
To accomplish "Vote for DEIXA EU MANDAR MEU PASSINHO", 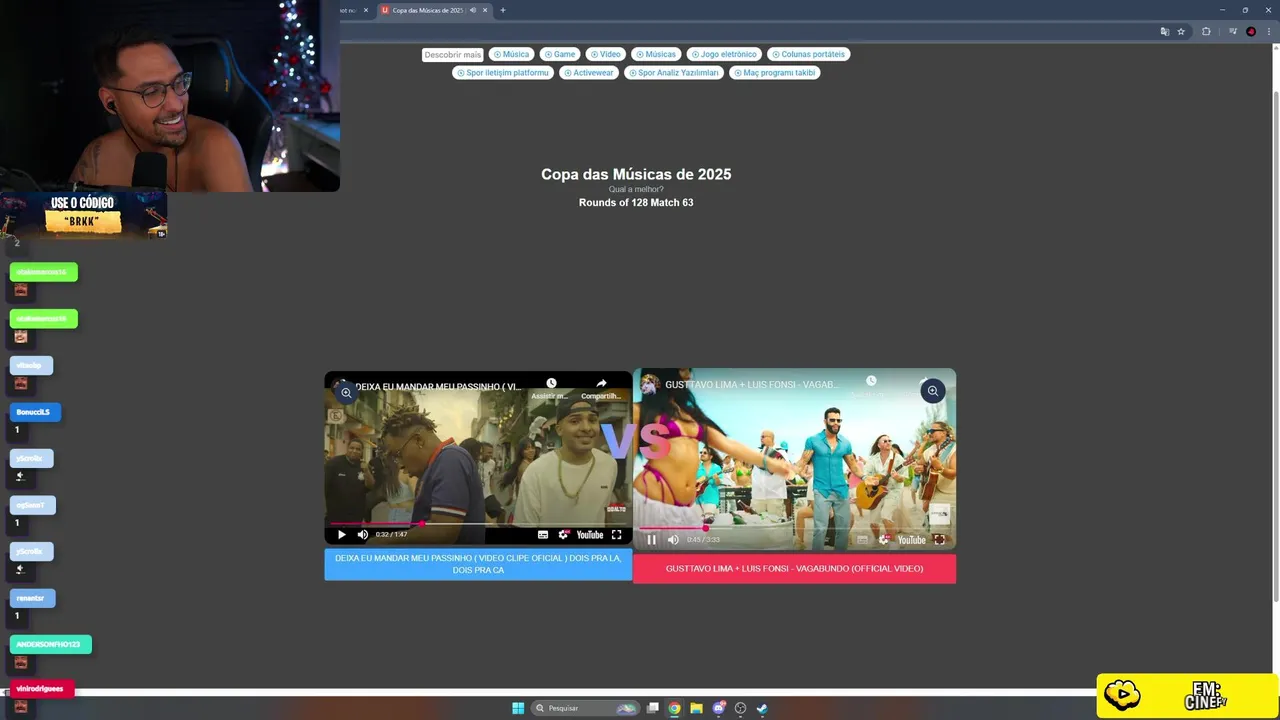I will click(x=478, y=564).
